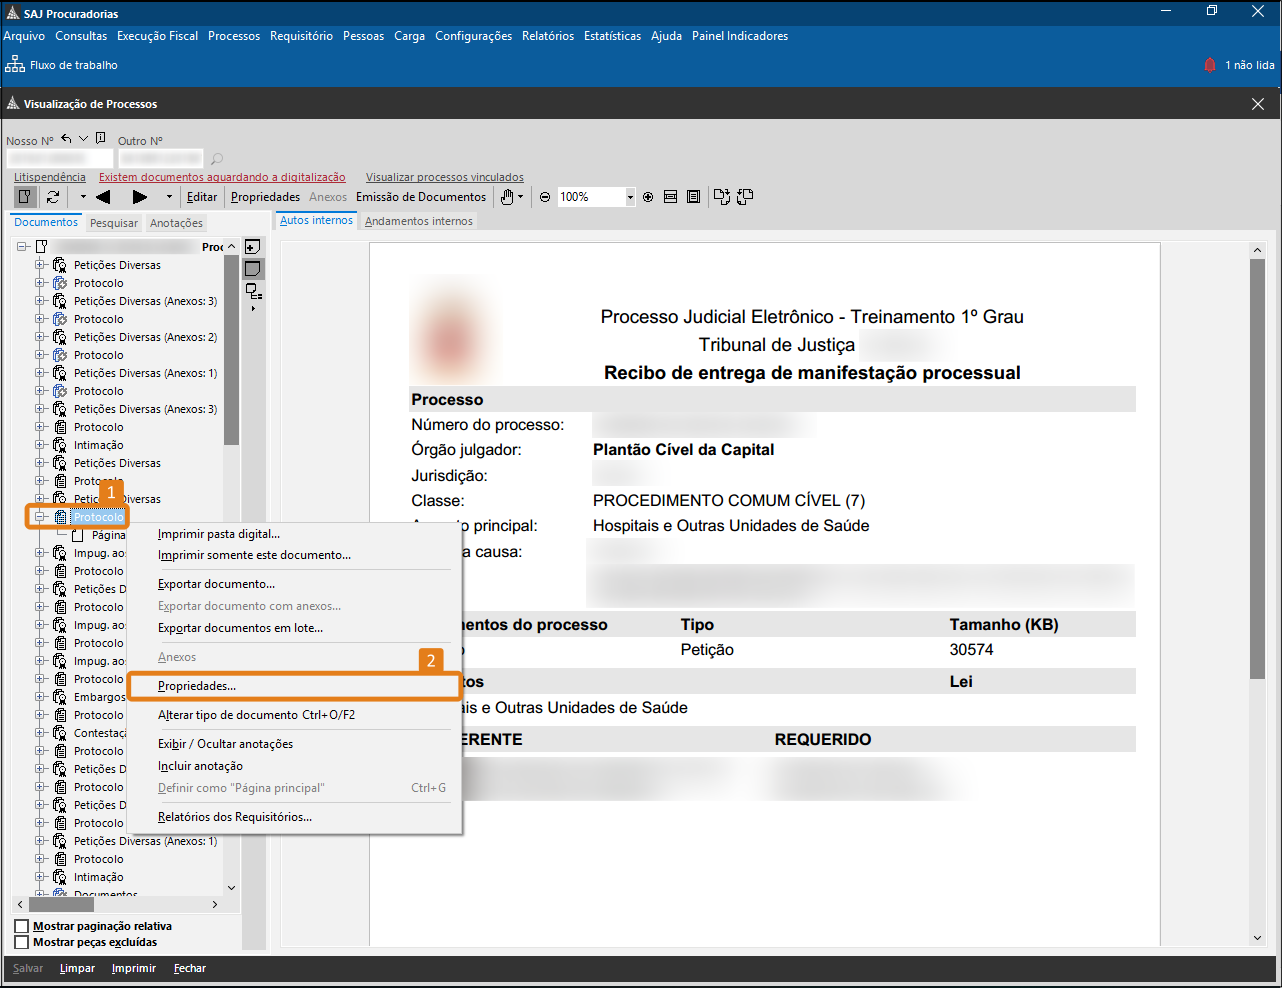Click the Embargos document icon
Image resolution: width=1282 pixels, height=988 pixels.
pyautogui.click(x=60, y=697)
